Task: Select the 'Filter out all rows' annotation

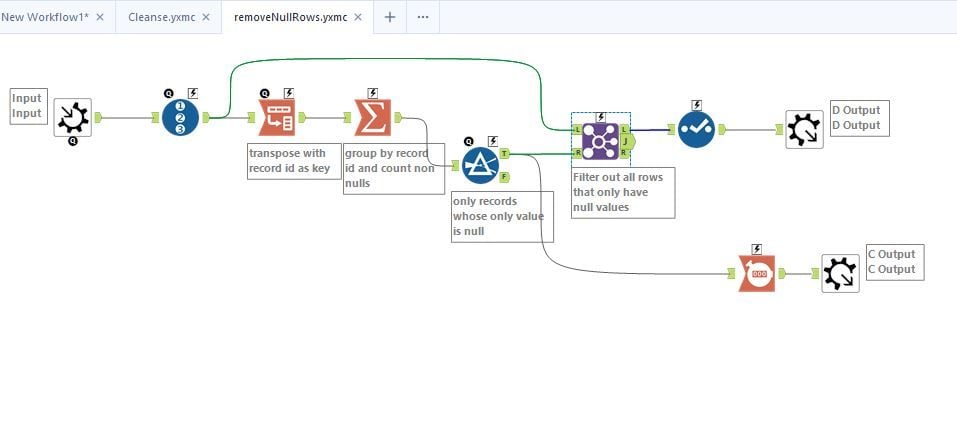Action: click(x=623, y=193)
